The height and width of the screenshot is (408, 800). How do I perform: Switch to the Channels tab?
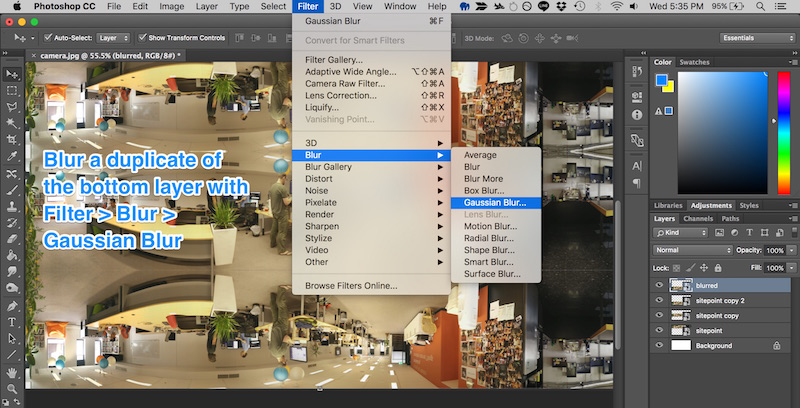click(698, 218)
